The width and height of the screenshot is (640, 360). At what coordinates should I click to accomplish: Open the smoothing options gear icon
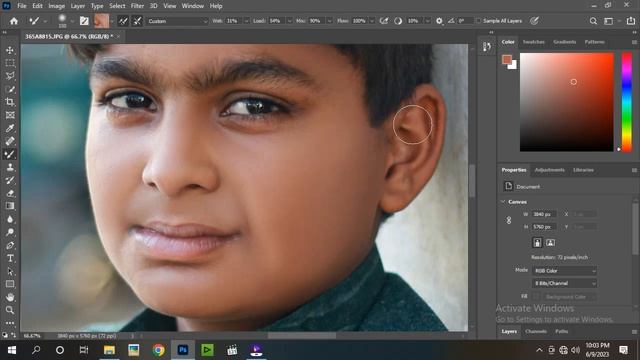point(439,21)
